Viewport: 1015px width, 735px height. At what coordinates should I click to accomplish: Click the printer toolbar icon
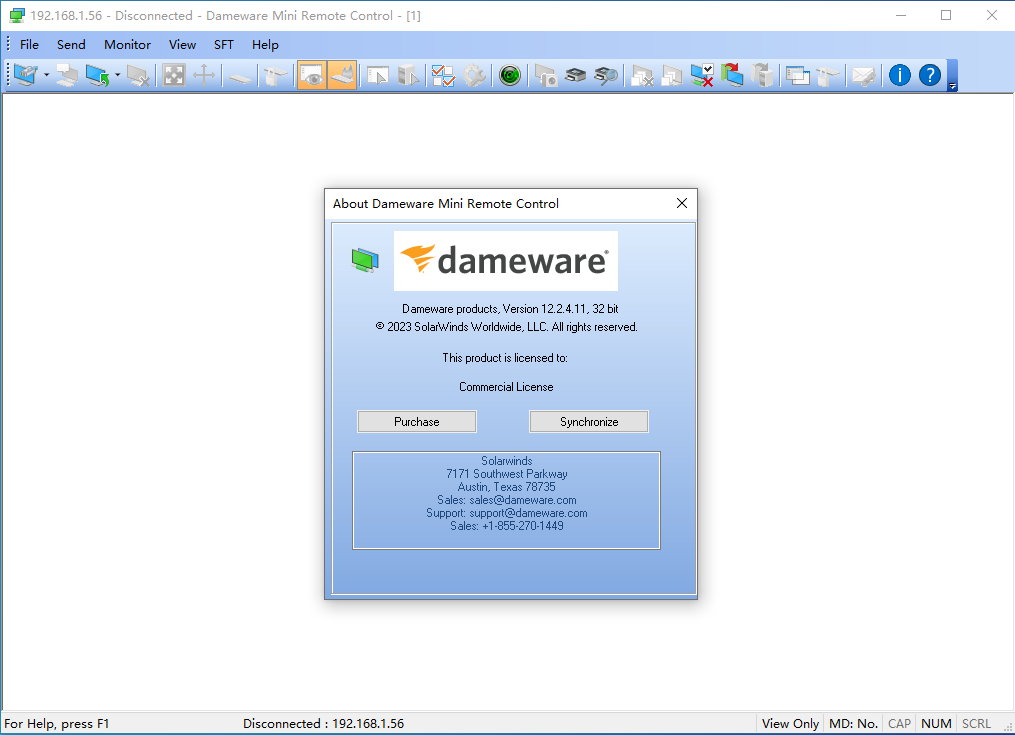coord(576,75)
